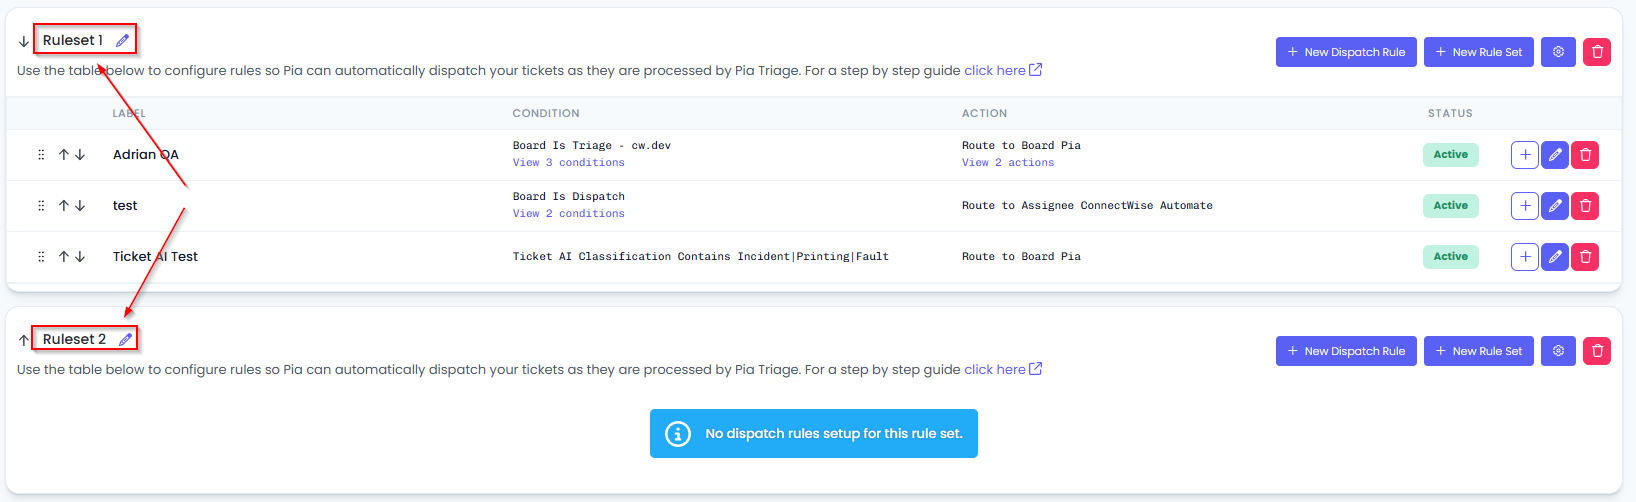
Task: Expand View 2 actions for Adrian QA
Action: (1008, 163)
